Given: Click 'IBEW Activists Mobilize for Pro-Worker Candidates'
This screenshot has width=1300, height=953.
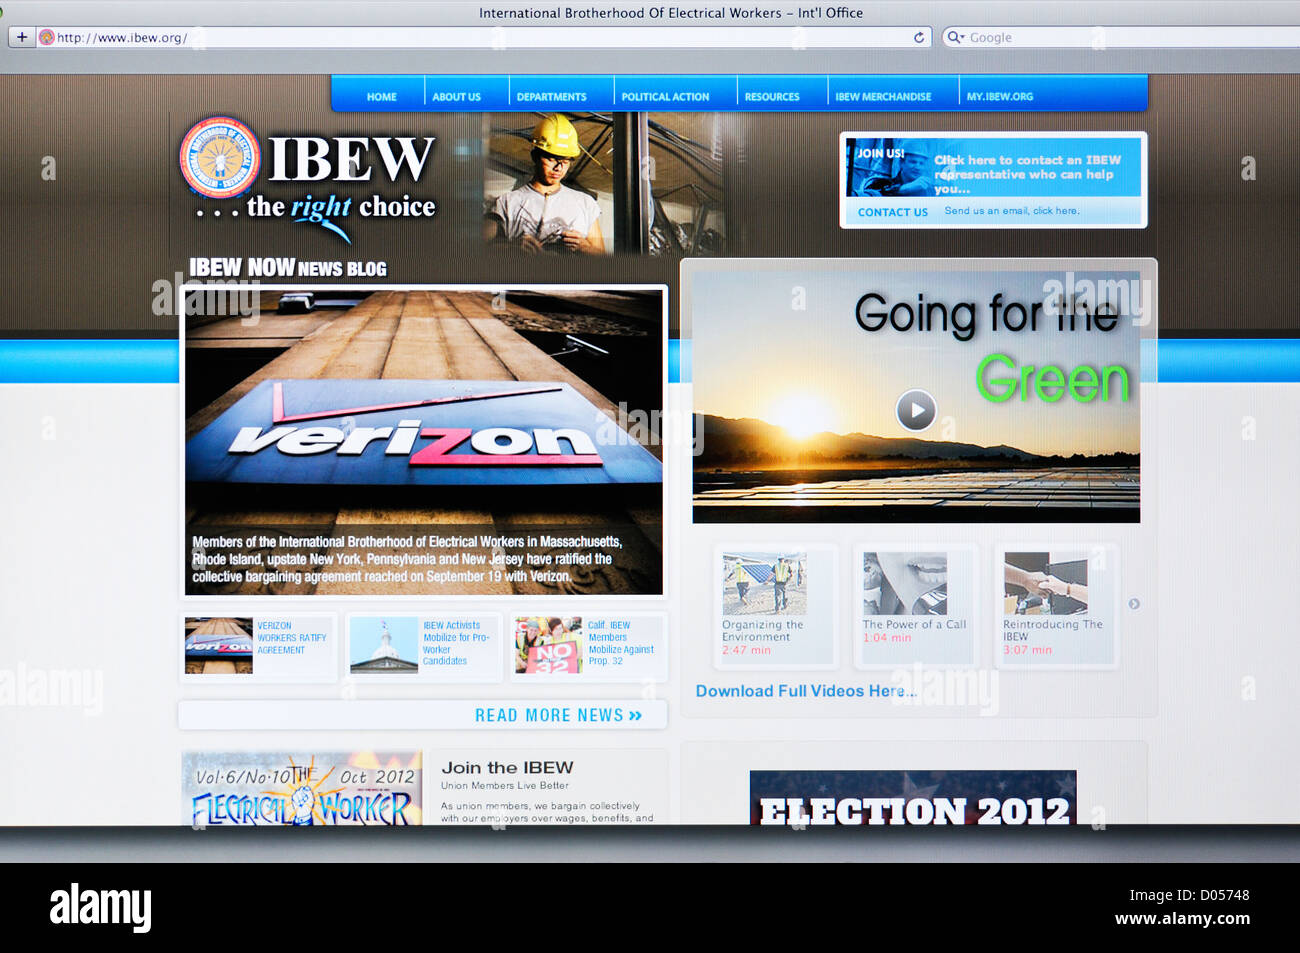Looking at the screenshot, I should tap(456, 643).
